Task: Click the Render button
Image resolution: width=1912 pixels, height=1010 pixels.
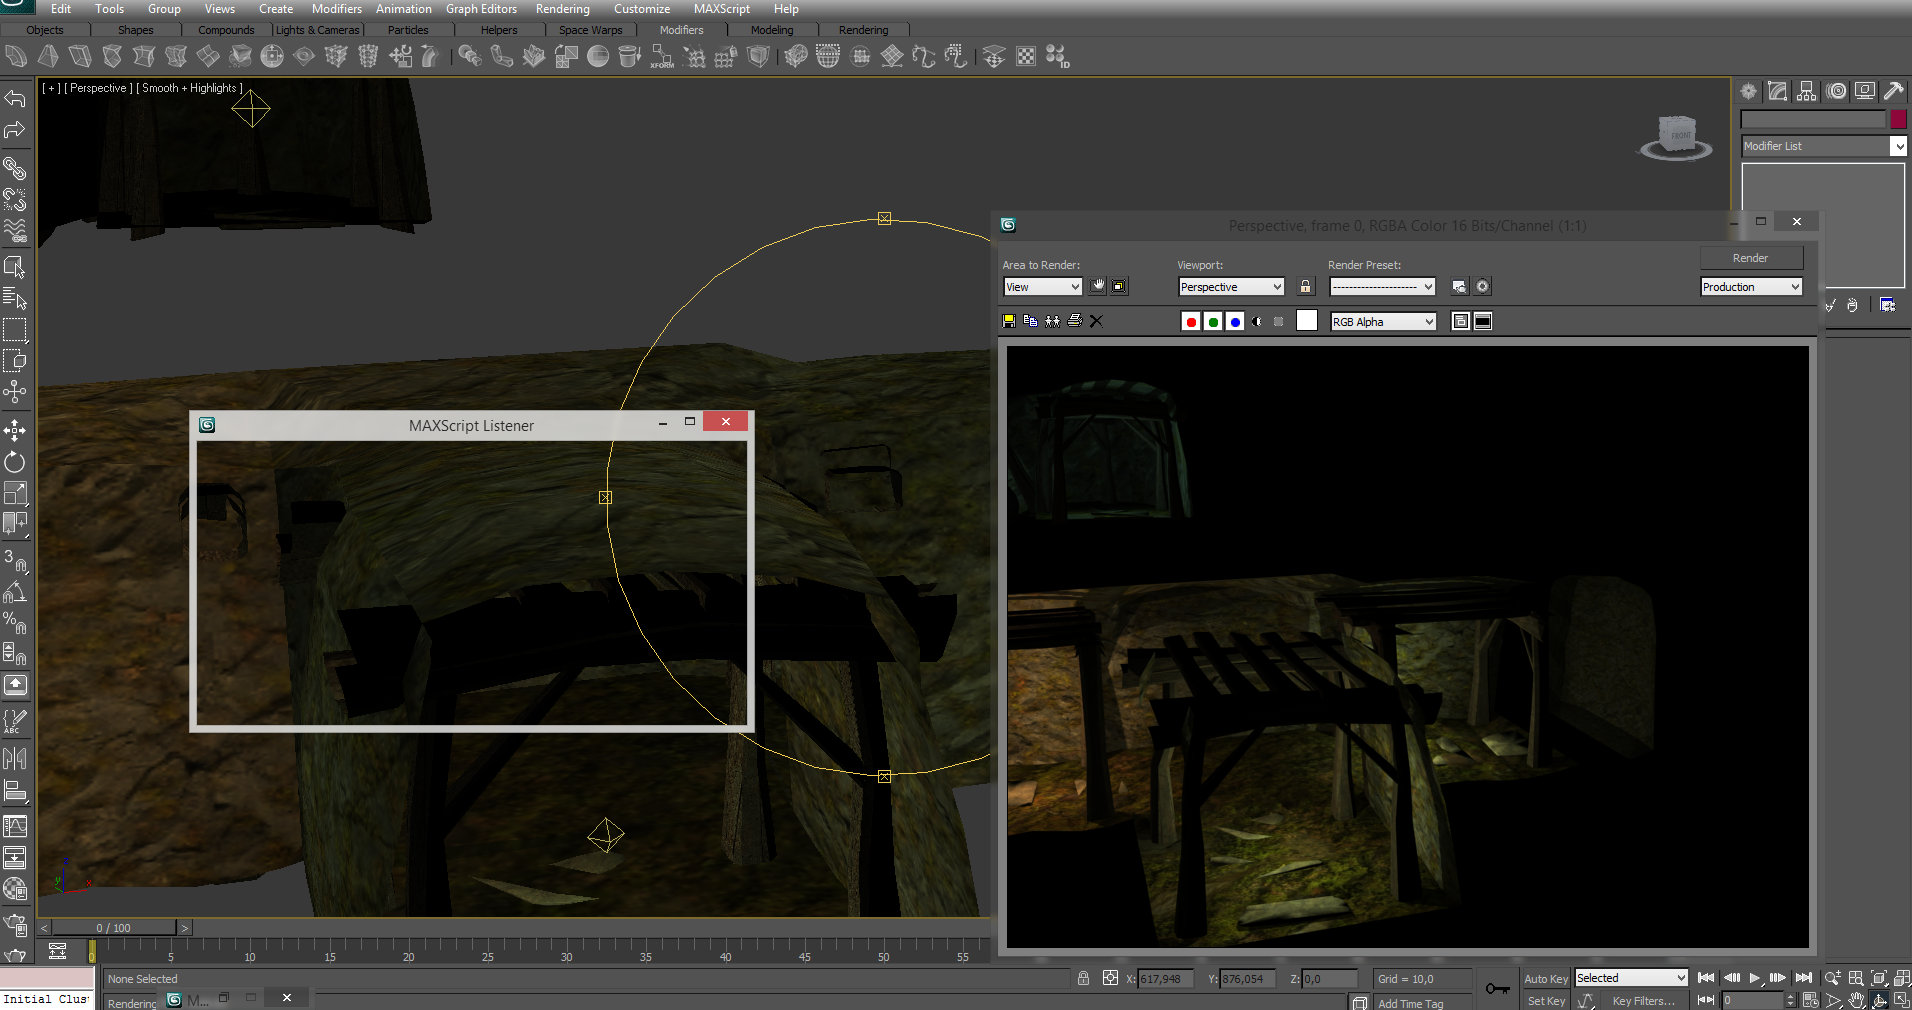Action: coord(1750,258)
